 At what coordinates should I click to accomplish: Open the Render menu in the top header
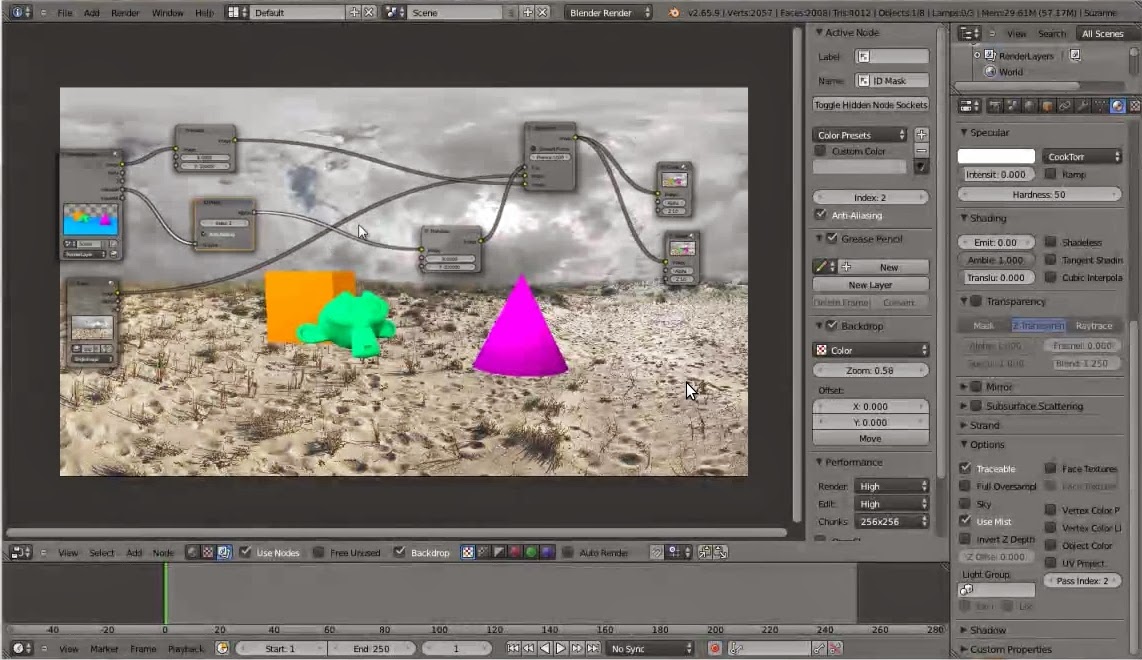[125, 12]
